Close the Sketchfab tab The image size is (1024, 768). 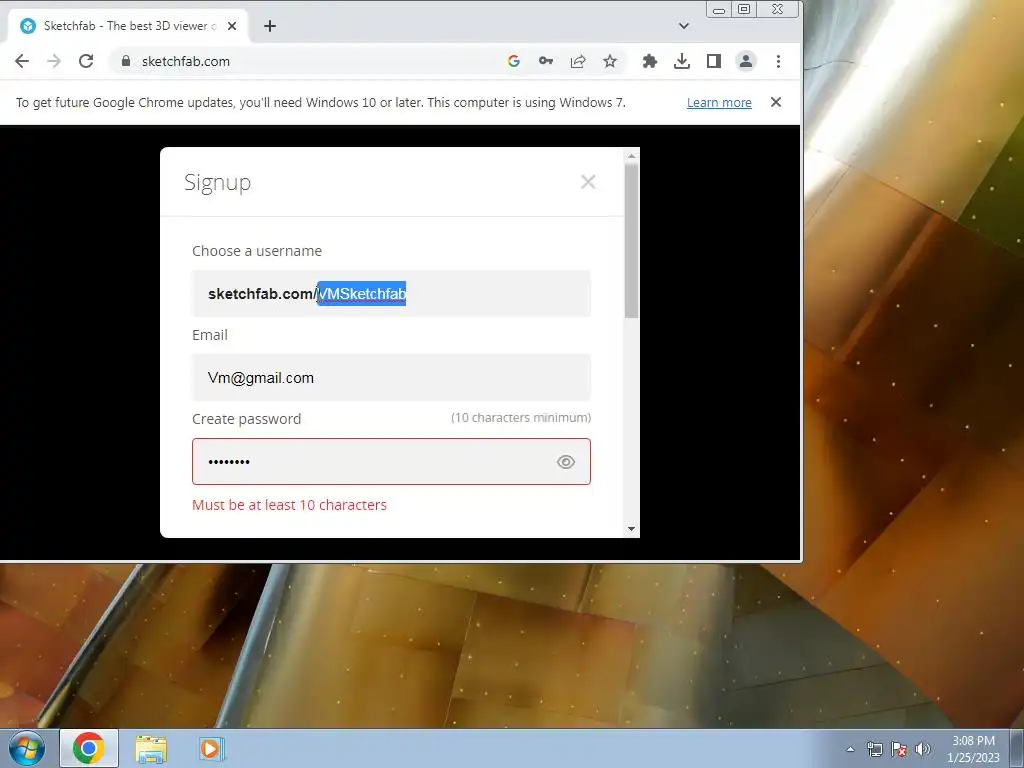[x=232, y=26]
